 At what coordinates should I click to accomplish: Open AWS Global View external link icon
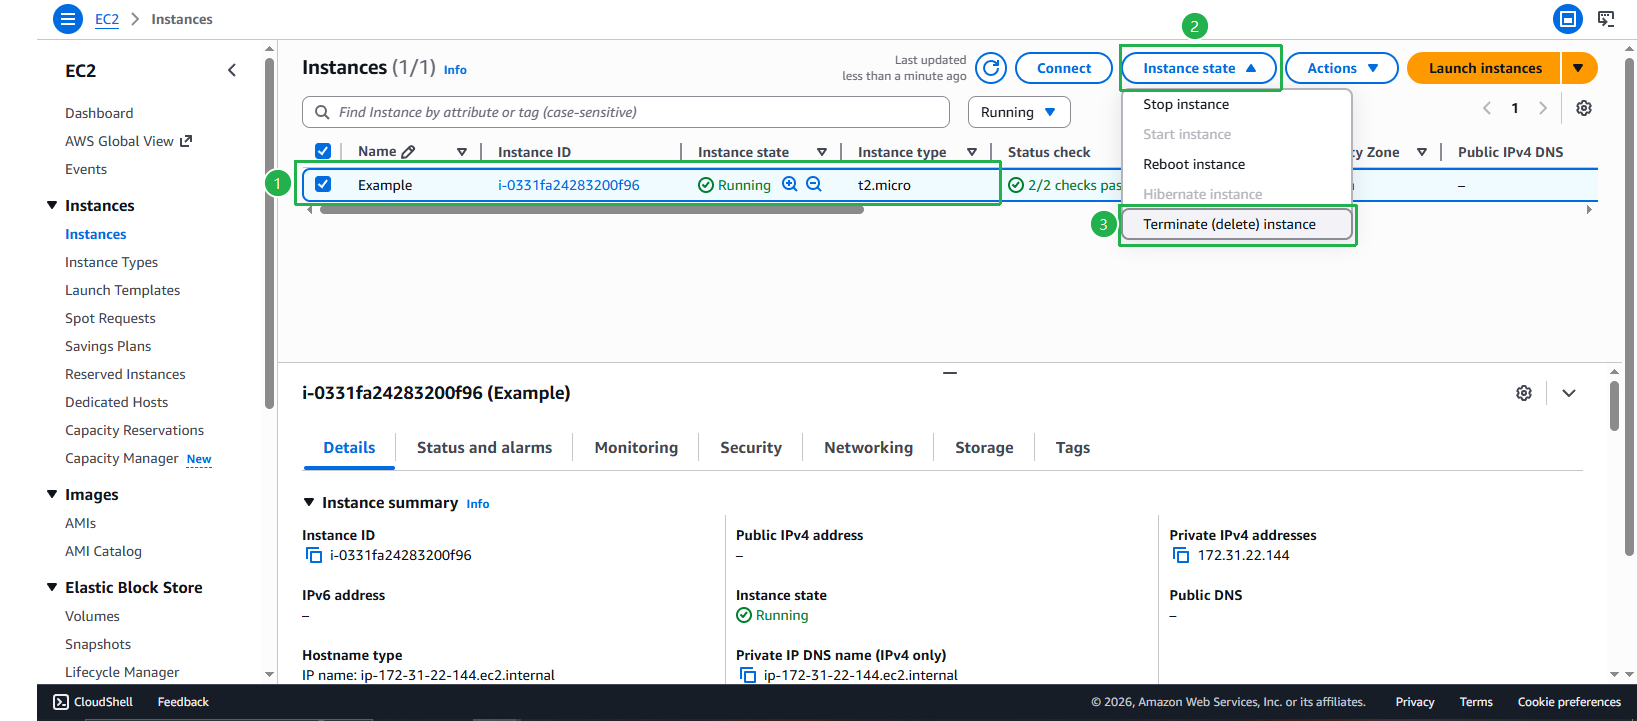pos(186,141)
